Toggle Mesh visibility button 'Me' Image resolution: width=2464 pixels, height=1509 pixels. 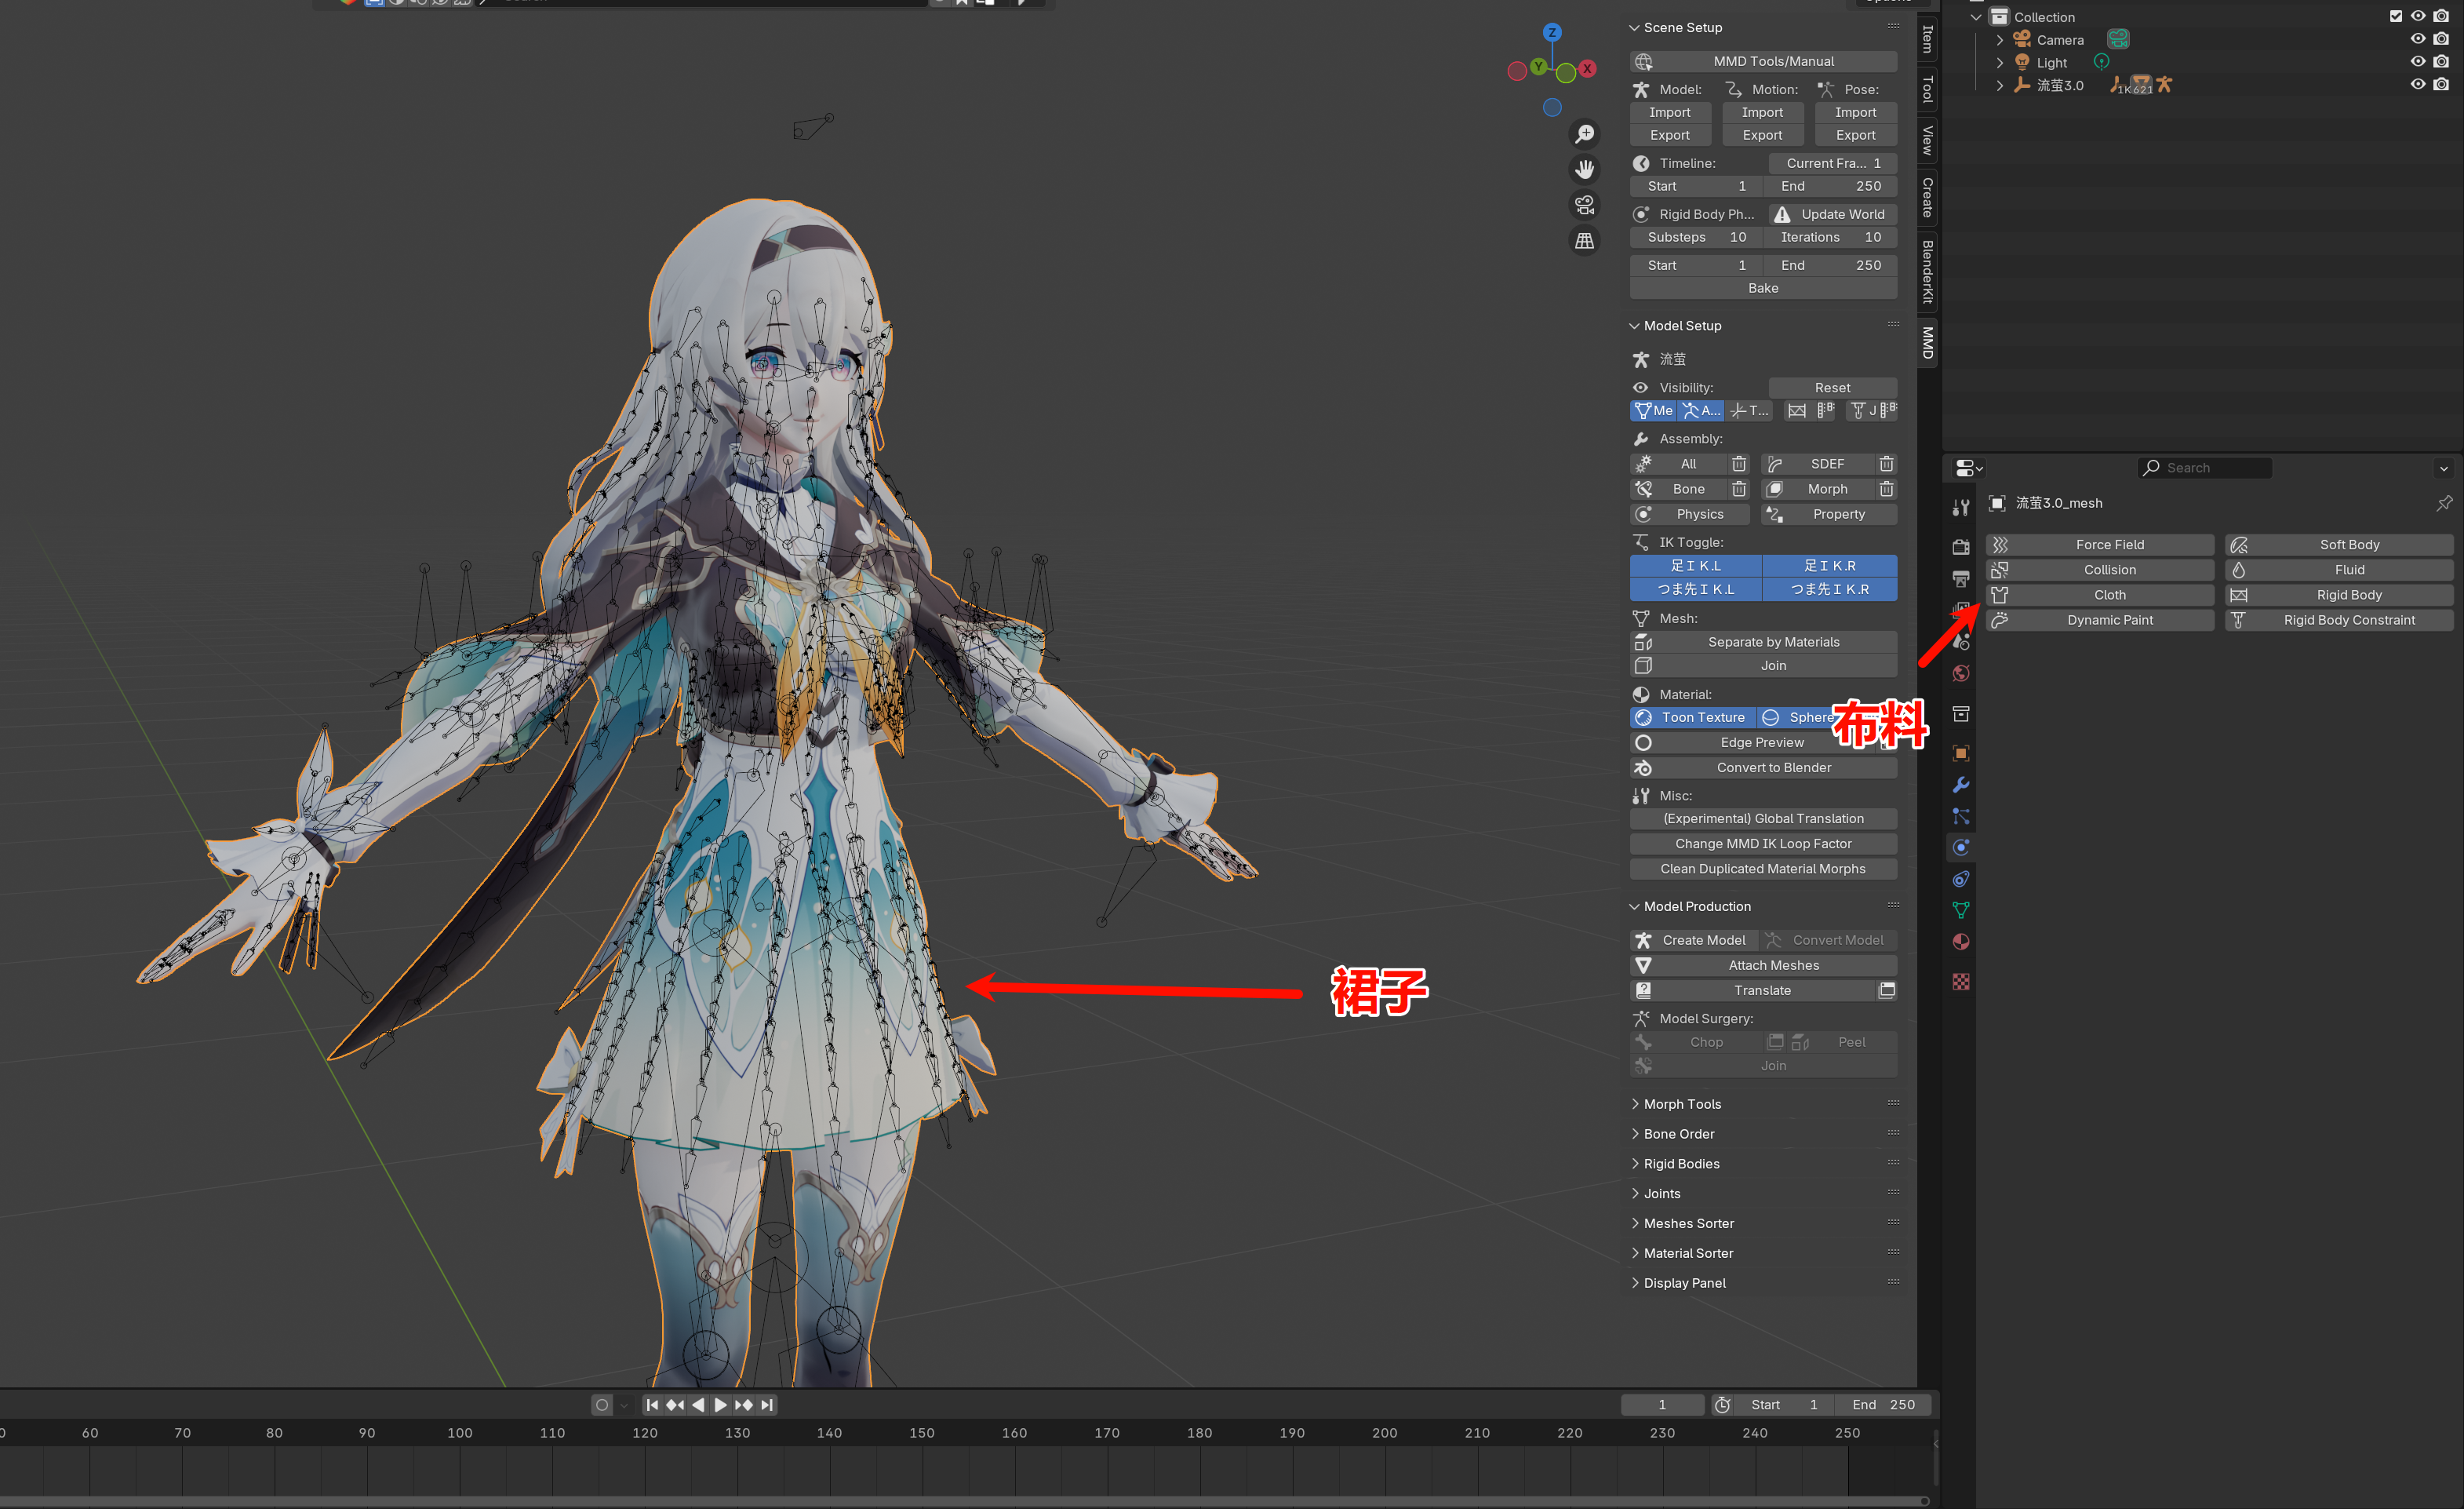1653,411
